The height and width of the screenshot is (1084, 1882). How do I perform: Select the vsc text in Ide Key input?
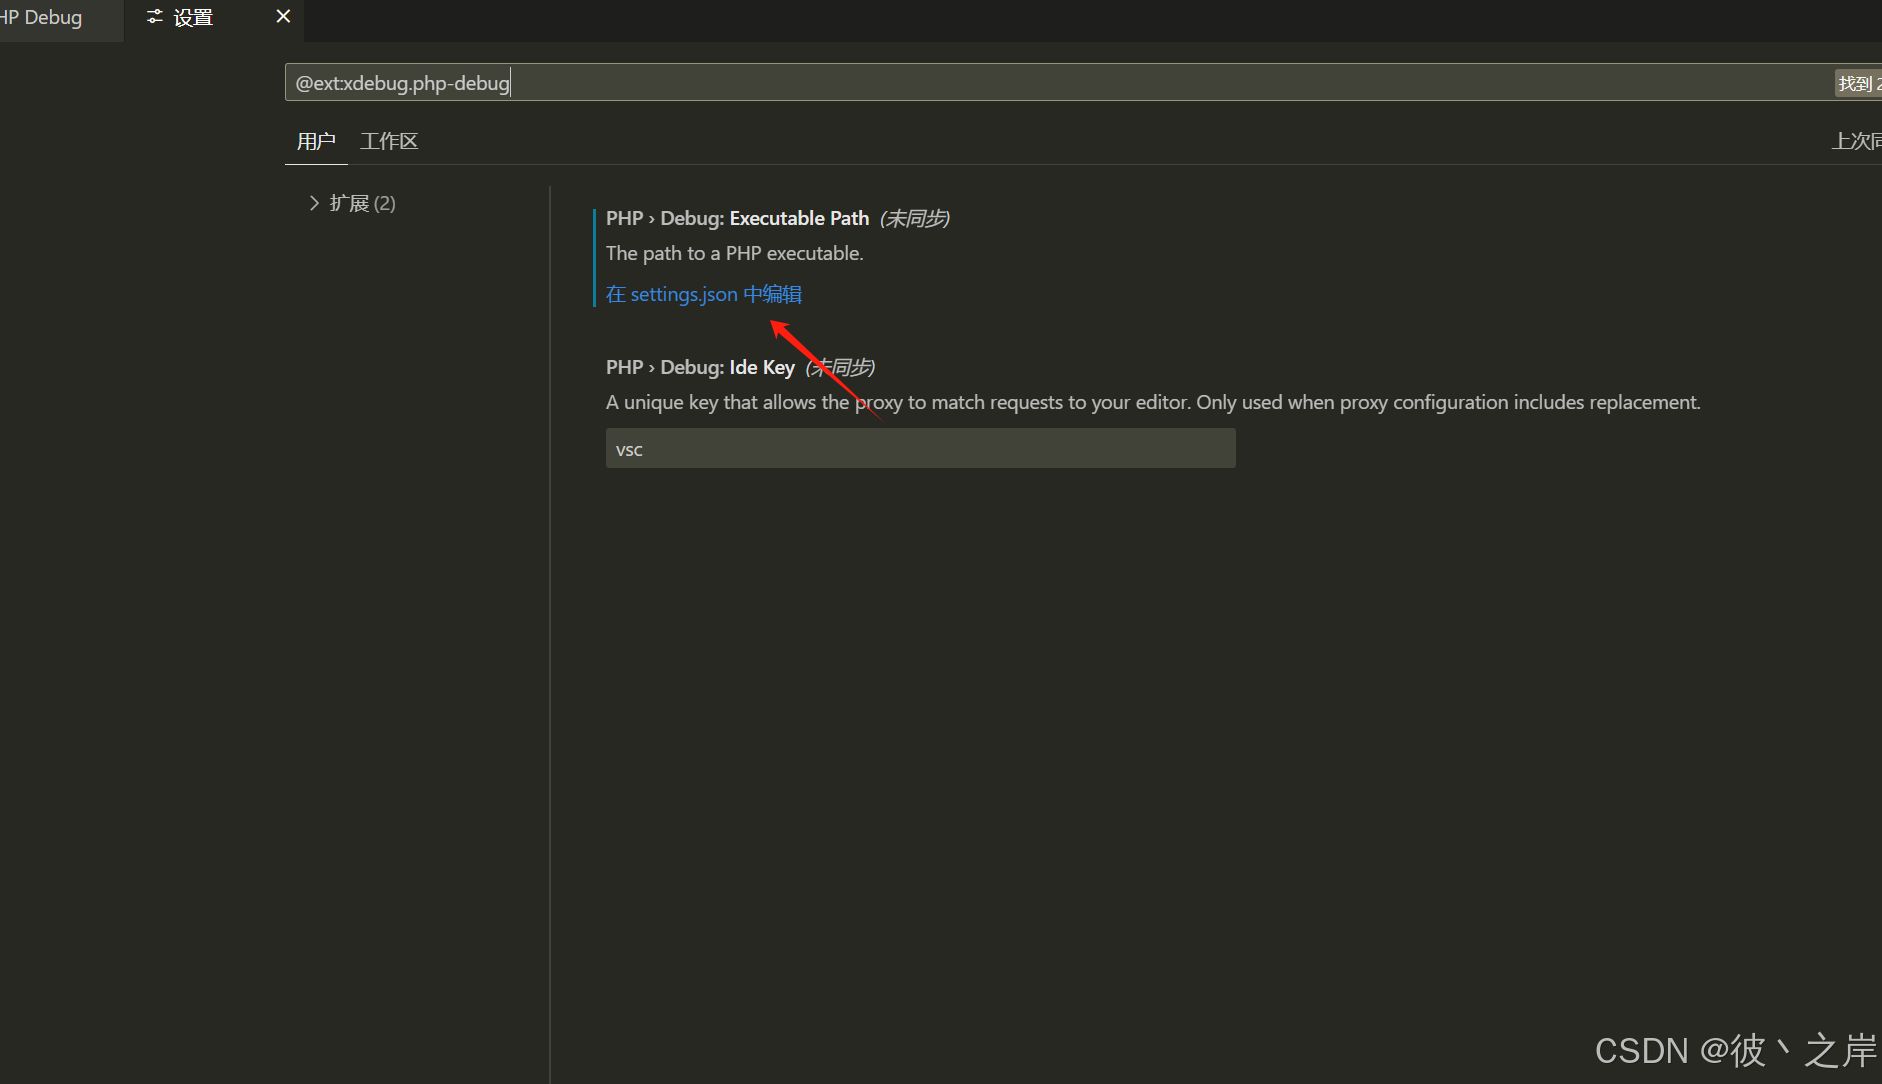tap(630, 448)
